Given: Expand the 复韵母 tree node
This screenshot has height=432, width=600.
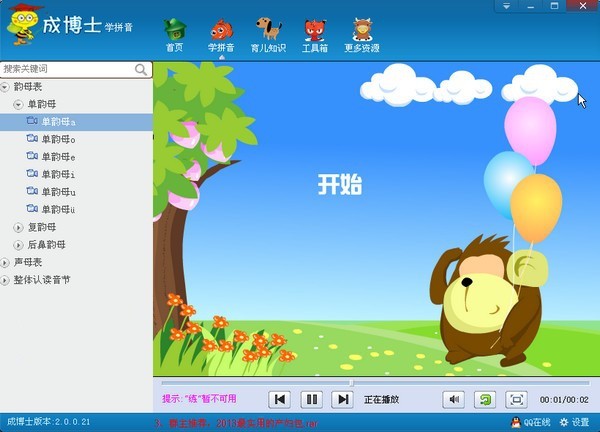Looking at the screenshot, I should click(18, 228).
